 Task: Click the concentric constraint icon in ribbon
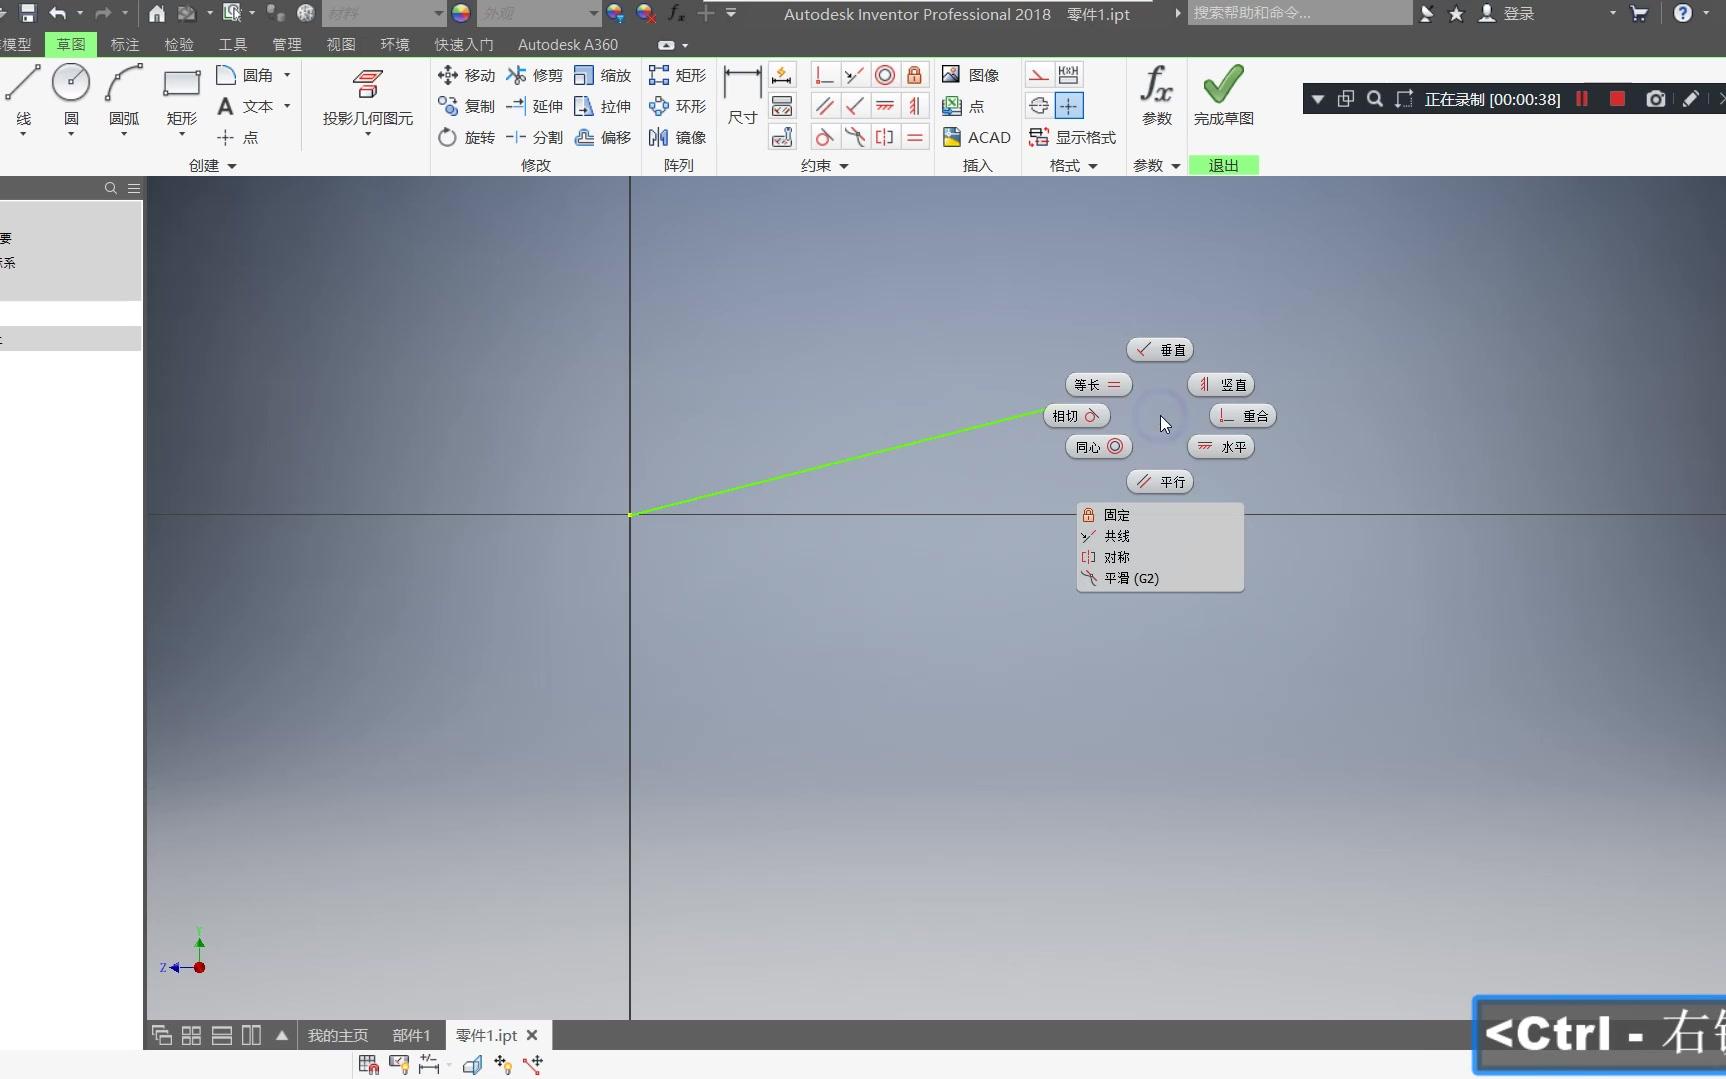tap(884, 75)
